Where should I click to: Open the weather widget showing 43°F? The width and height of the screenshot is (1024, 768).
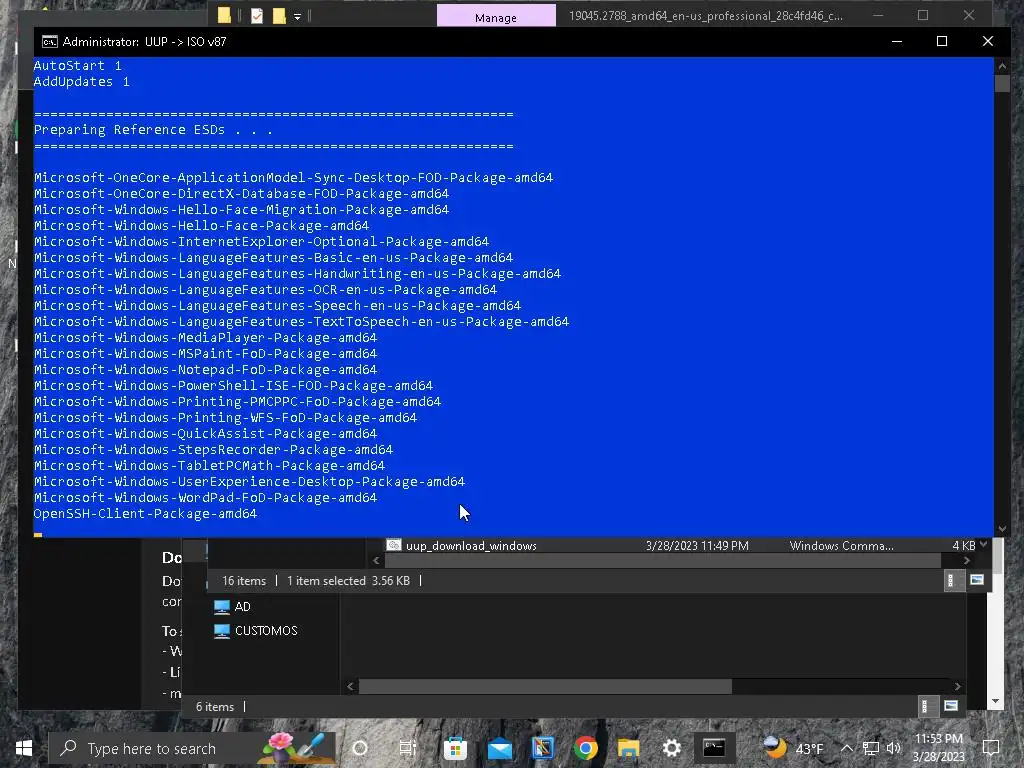793,748
